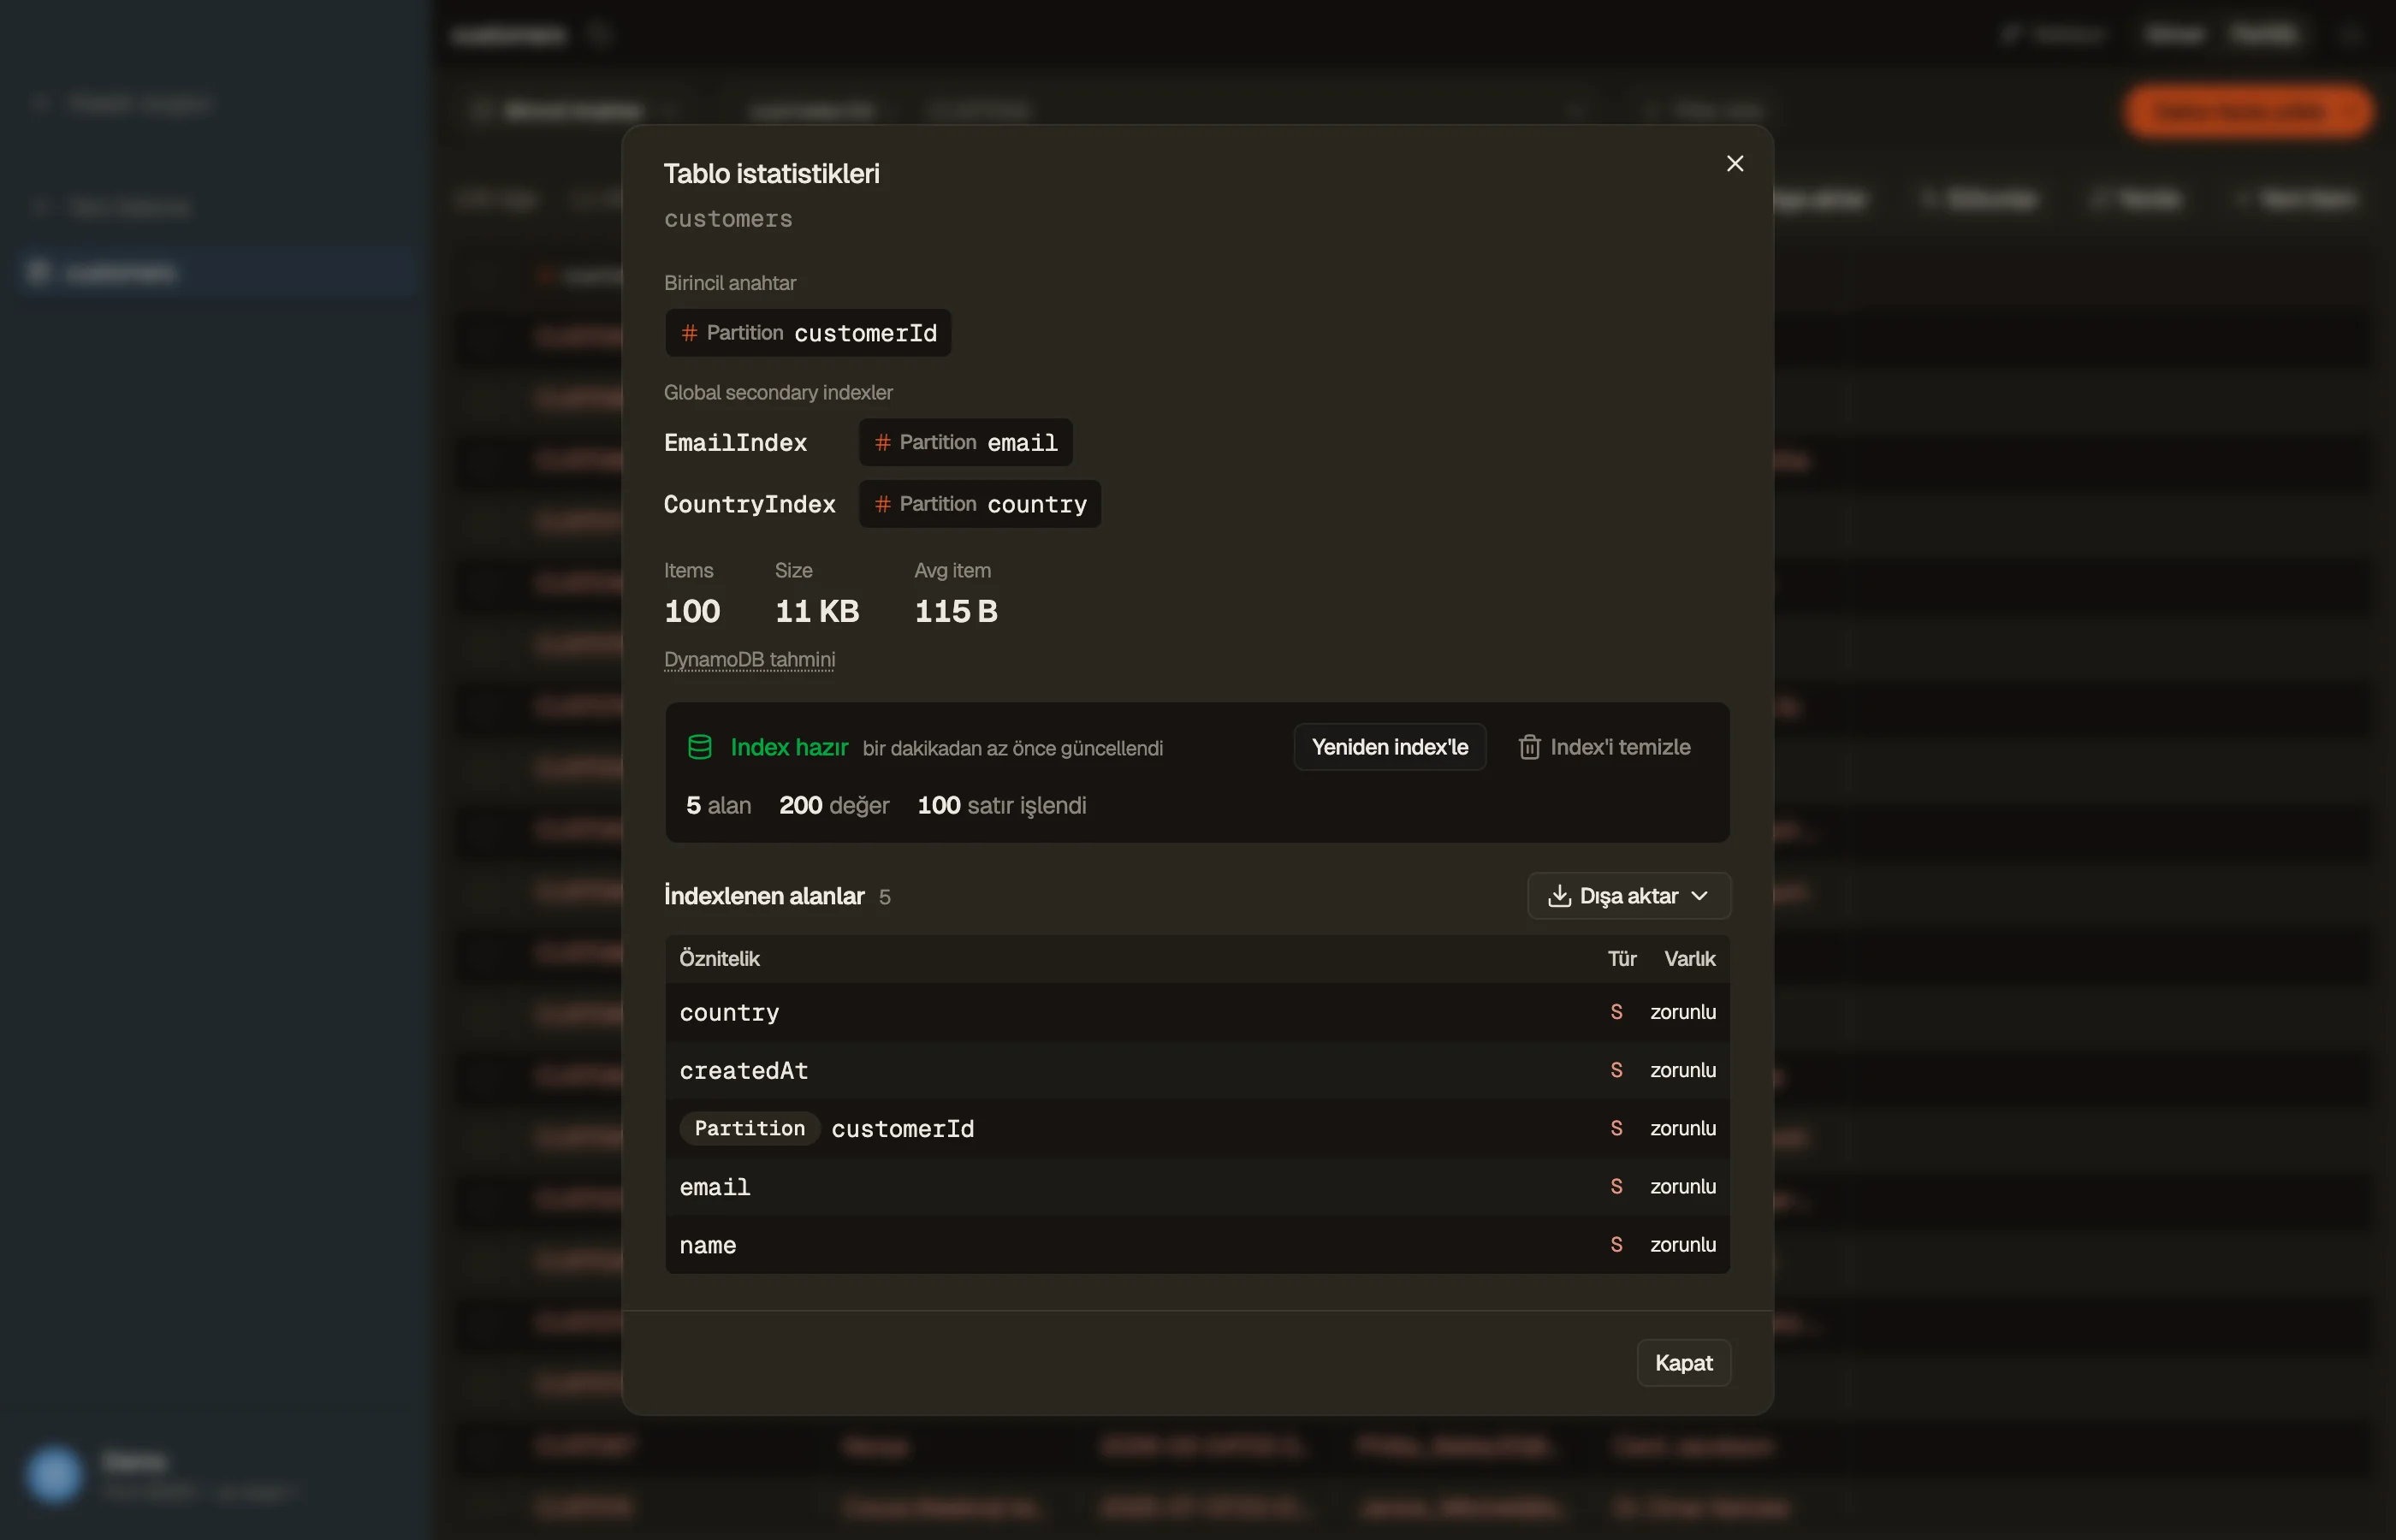Open the DynamoDB tahmini dotted link

point(749,660)
